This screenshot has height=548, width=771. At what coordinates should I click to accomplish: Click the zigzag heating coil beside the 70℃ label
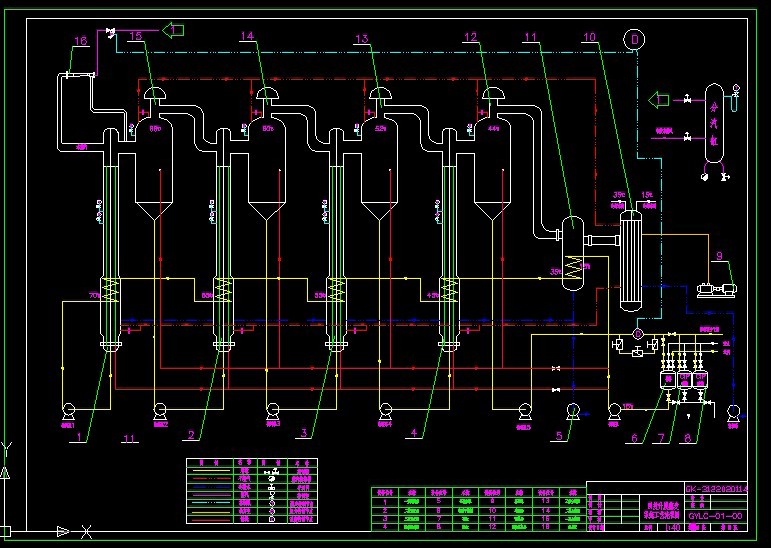[111, 290]
